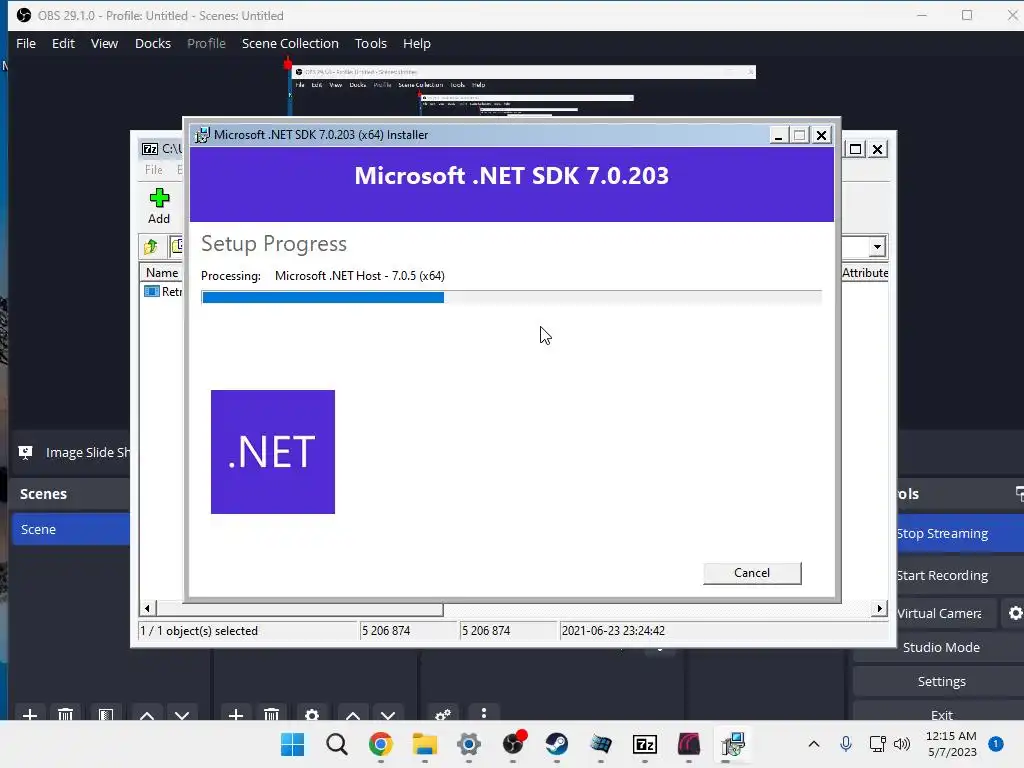Open OBS Docks menu

click(x=153, y=43)
